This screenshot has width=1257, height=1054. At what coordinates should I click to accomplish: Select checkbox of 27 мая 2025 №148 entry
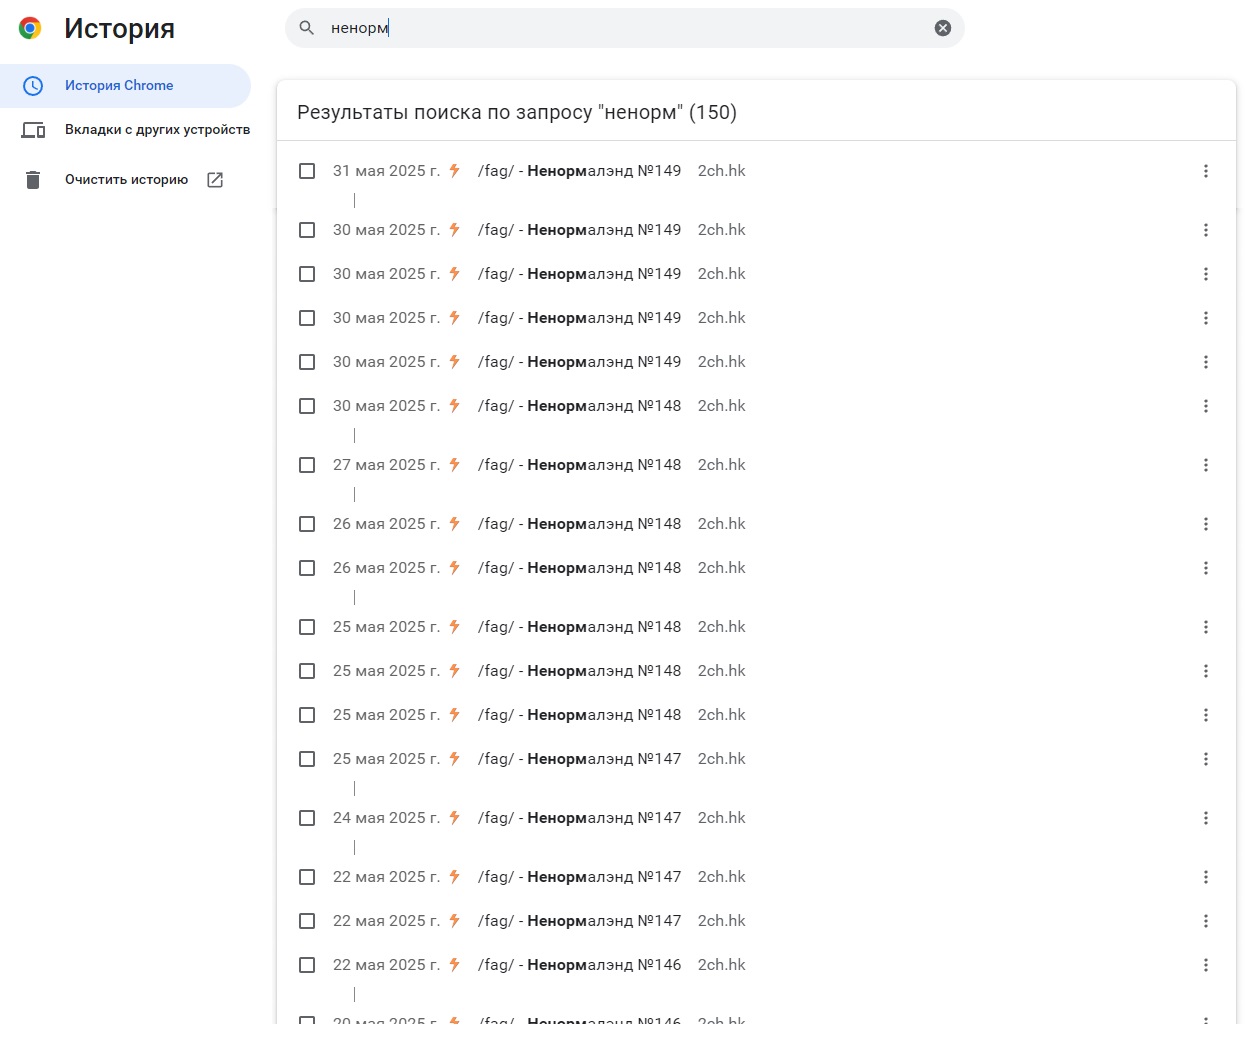(307, 465)
